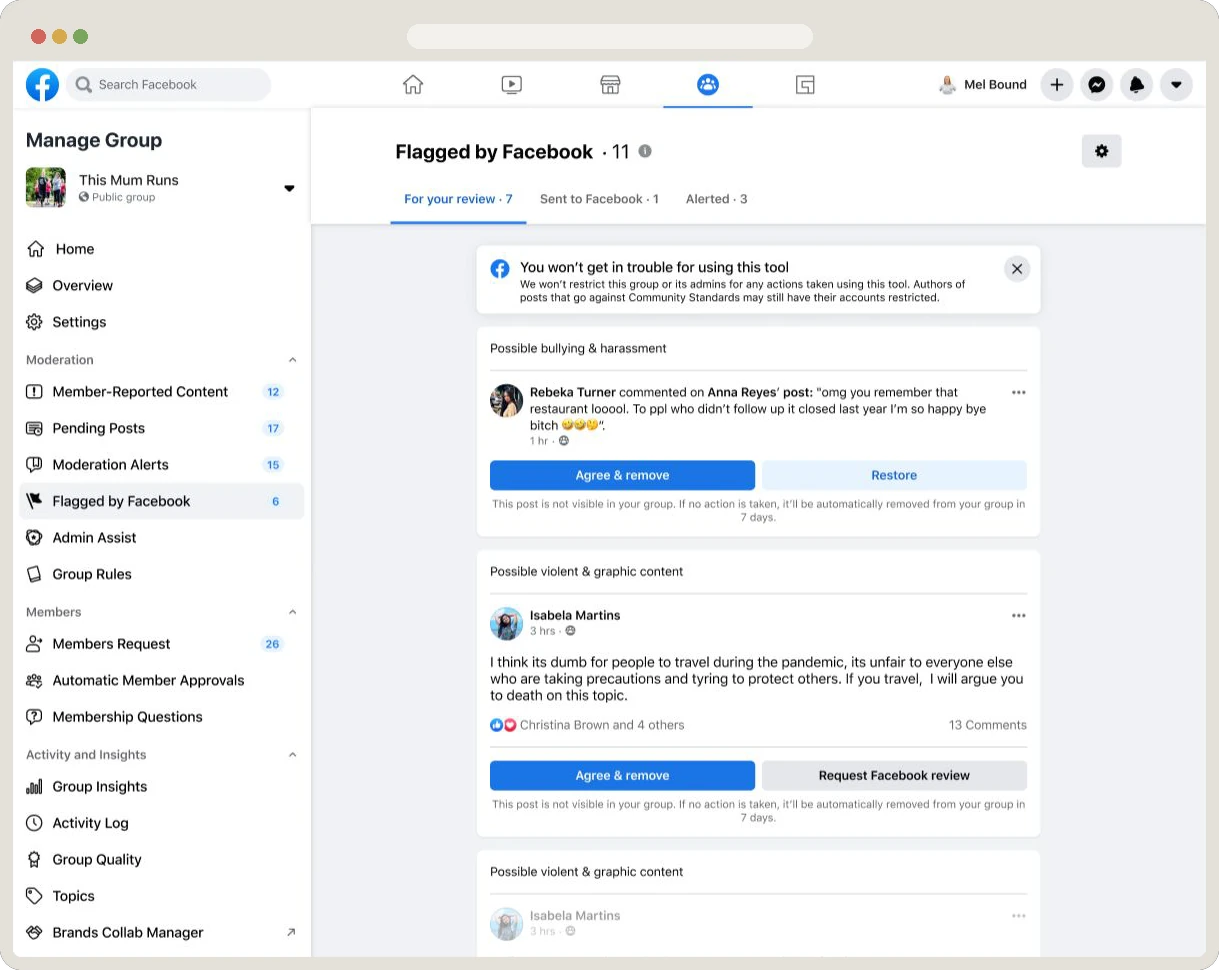1219x970 pixels.
Task: Agree & remove Rebeka Turner's comment
Action: 622,475
